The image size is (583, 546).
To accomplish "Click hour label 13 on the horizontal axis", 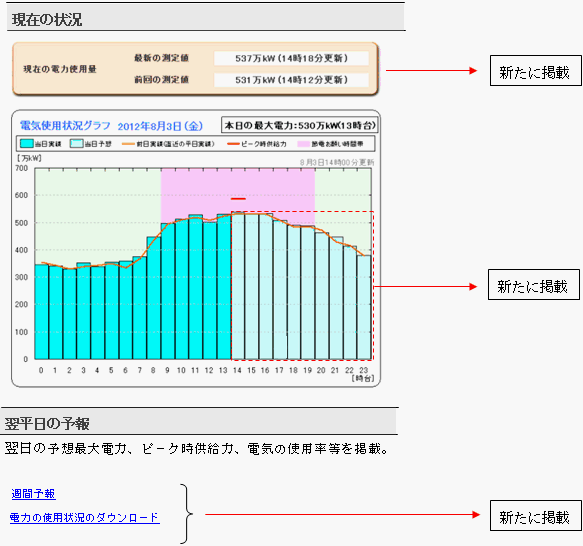I will (223, 370).
